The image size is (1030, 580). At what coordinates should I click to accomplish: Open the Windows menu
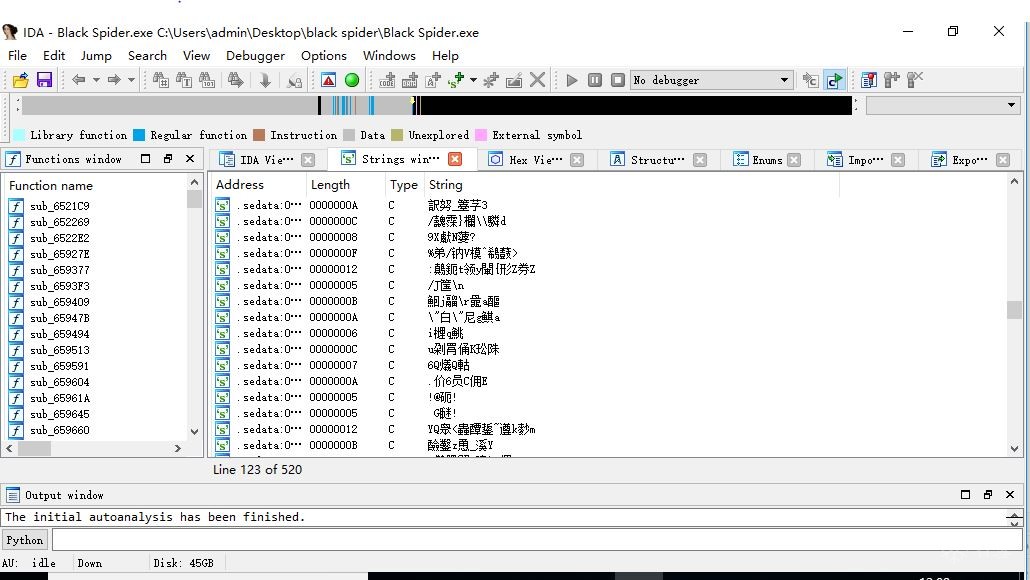point(389,56)
